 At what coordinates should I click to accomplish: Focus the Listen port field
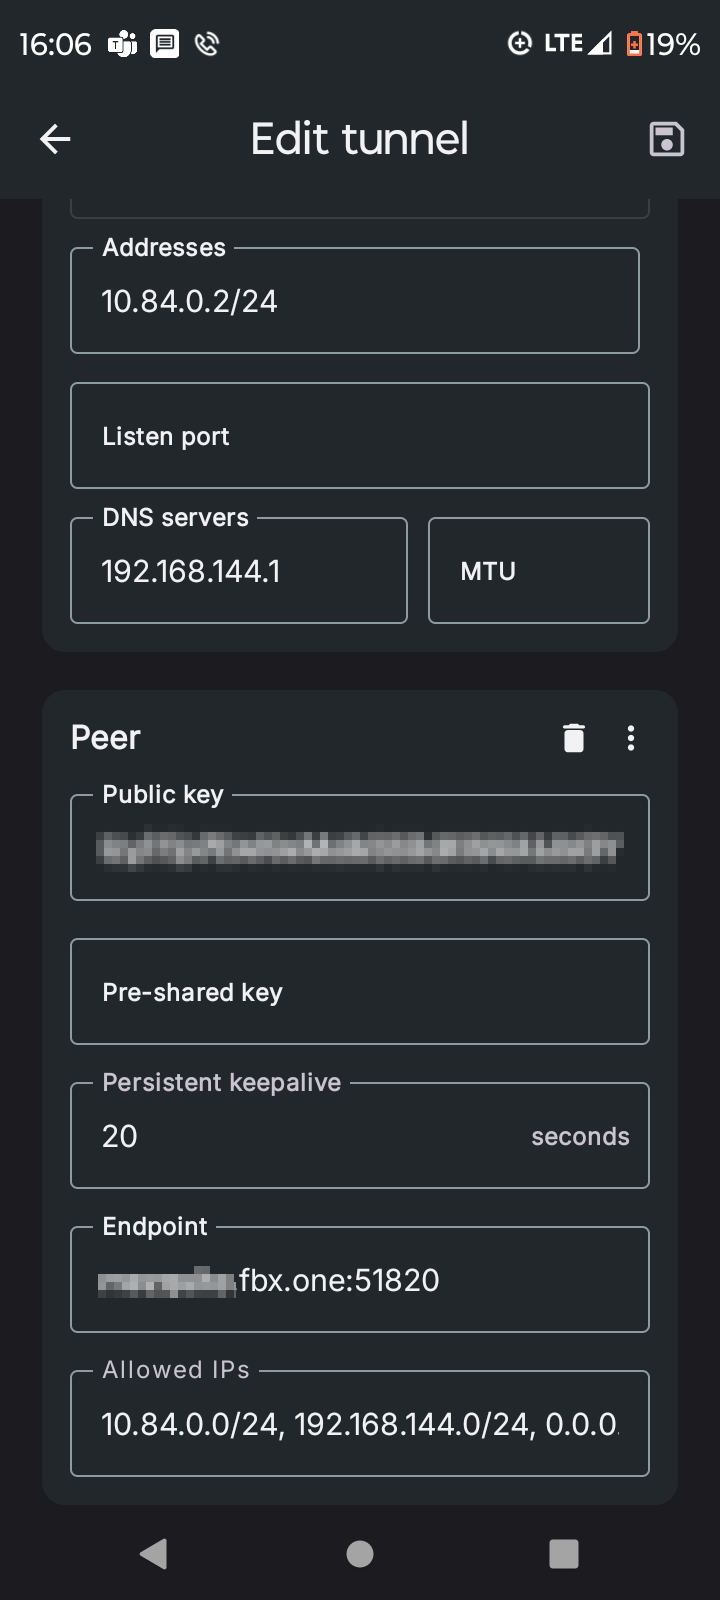click(x=360, y=436)
